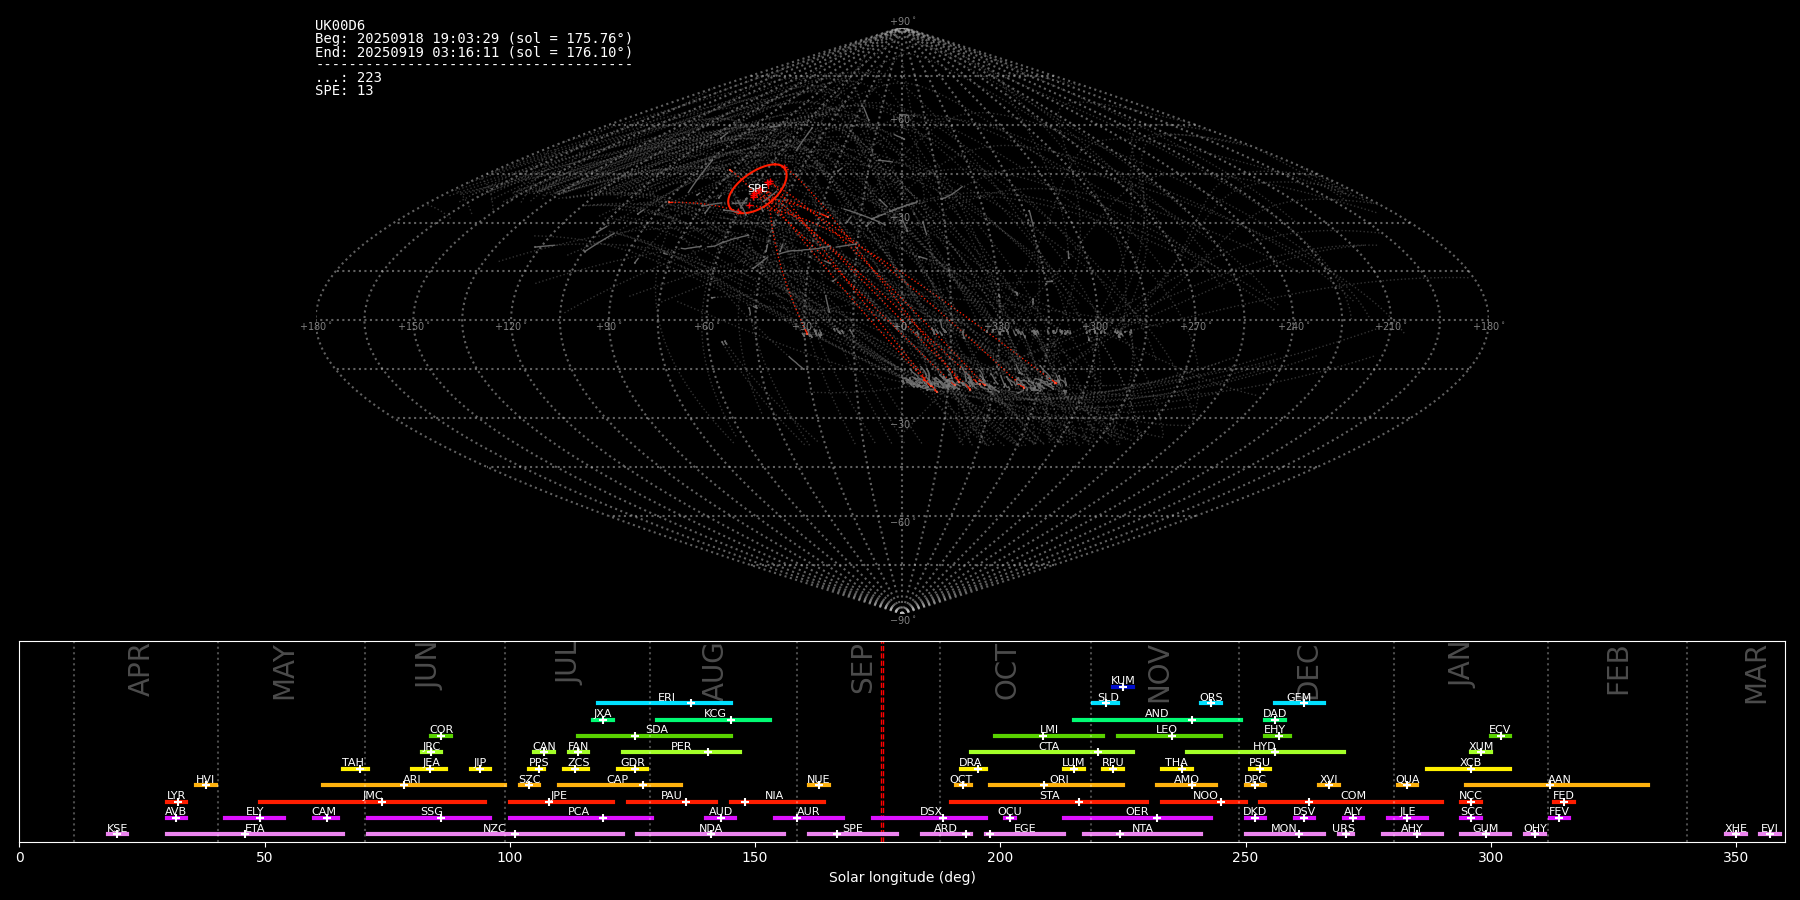Click the SPE bar in the timeline

click(x=852, y=834)
